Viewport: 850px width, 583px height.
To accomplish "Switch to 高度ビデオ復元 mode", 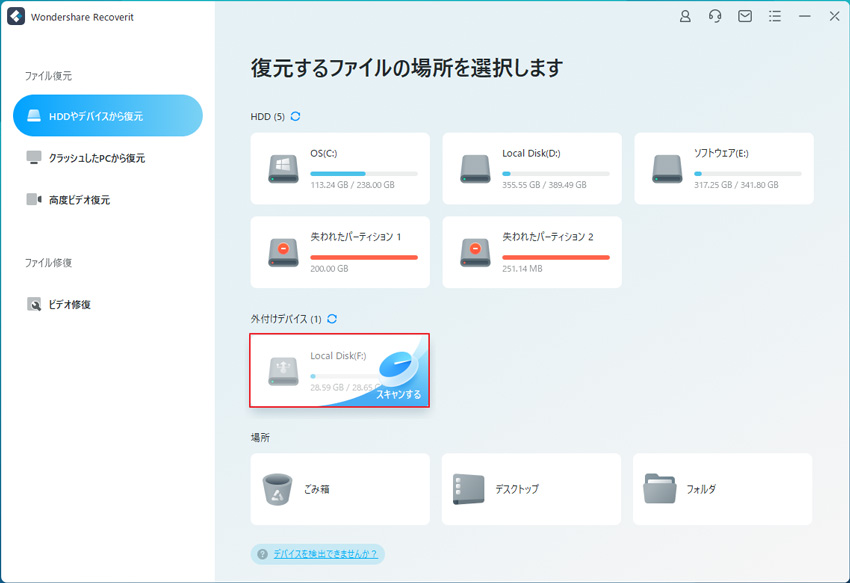I will pyautogui.click(x=79, y=200).
